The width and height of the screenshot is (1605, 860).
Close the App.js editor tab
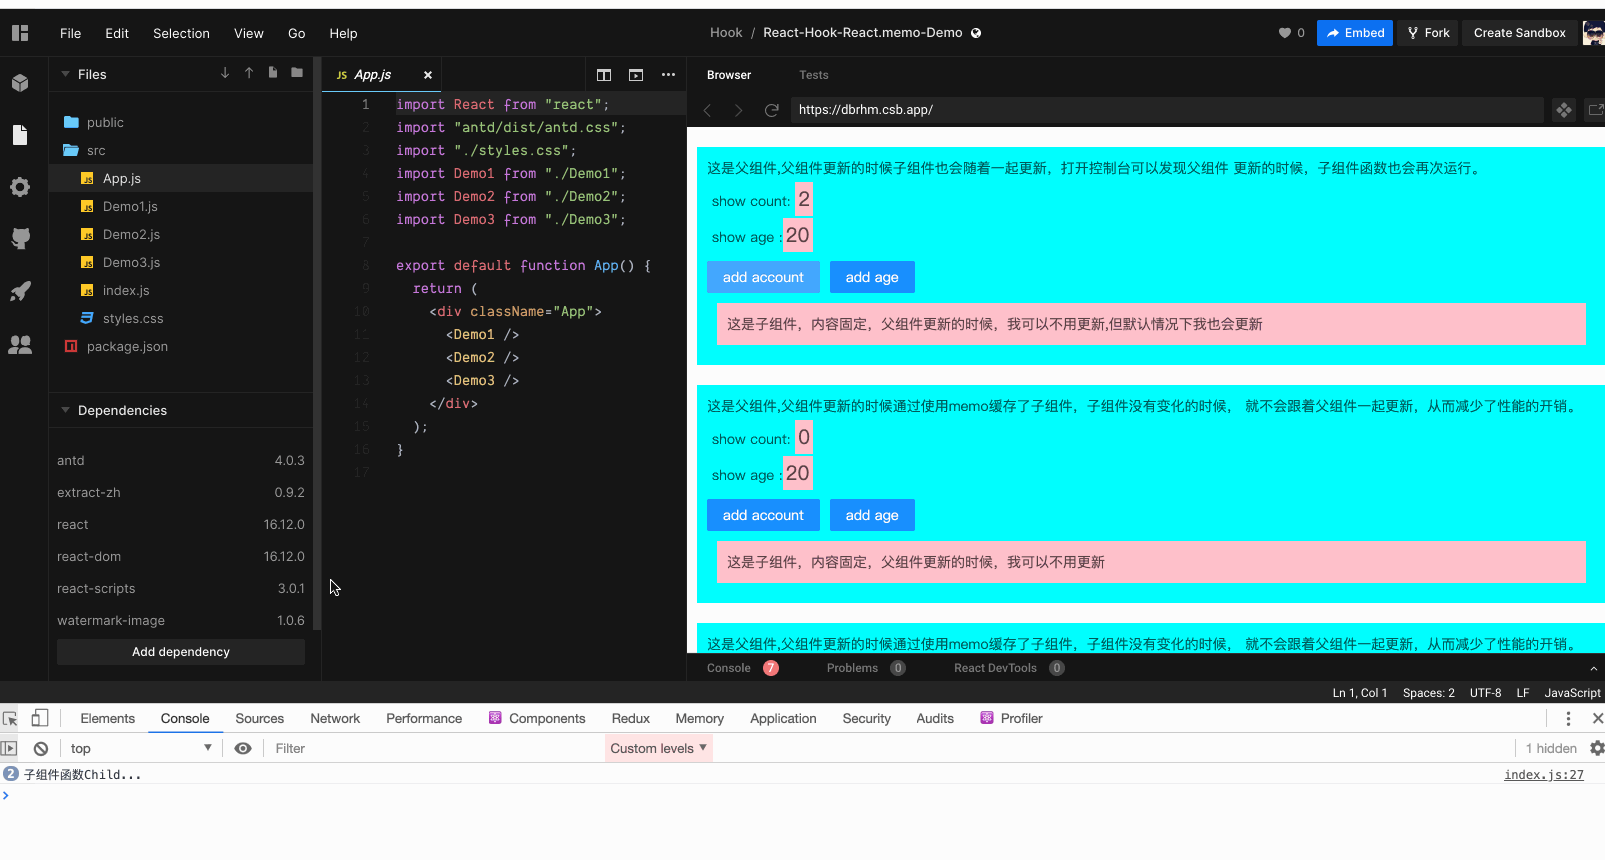428,75
